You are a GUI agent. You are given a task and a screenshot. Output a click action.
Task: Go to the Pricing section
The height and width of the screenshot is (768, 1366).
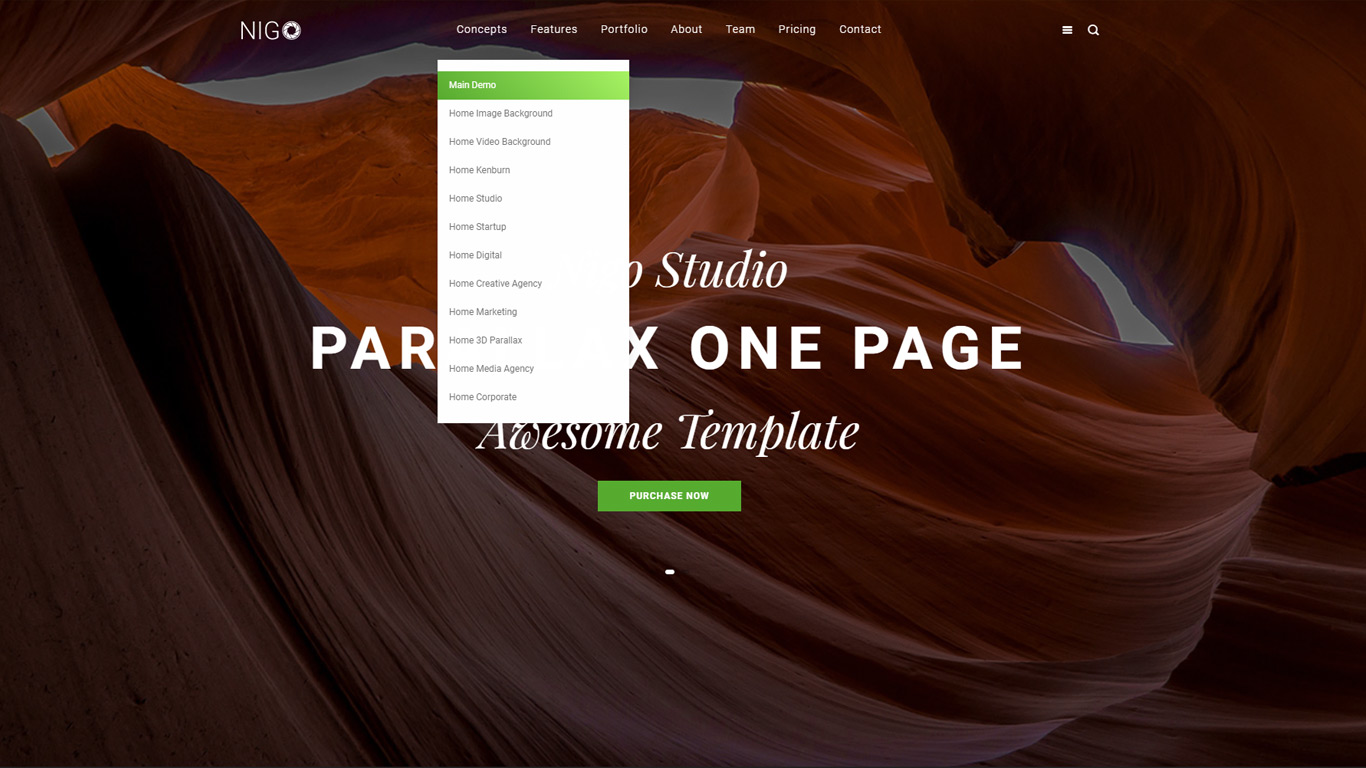[x=797, y=29]
